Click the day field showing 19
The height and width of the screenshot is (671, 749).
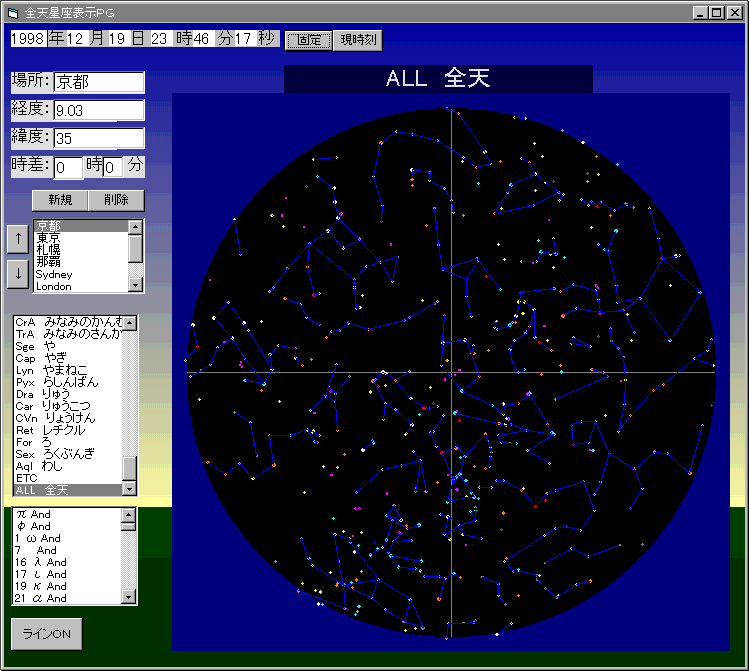(117, 38)
